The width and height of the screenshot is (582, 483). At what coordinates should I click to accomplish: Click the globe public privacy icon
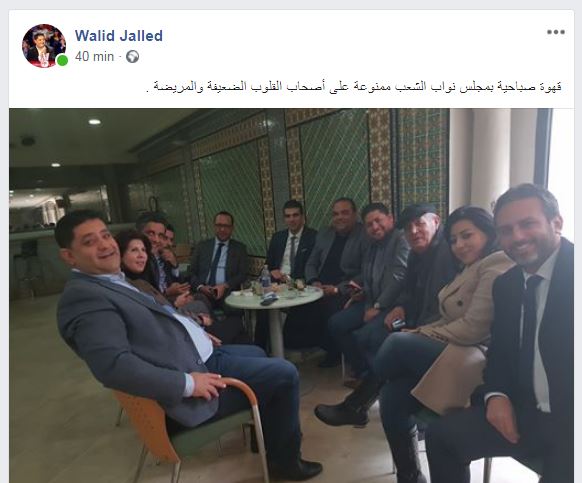point(133,56)
